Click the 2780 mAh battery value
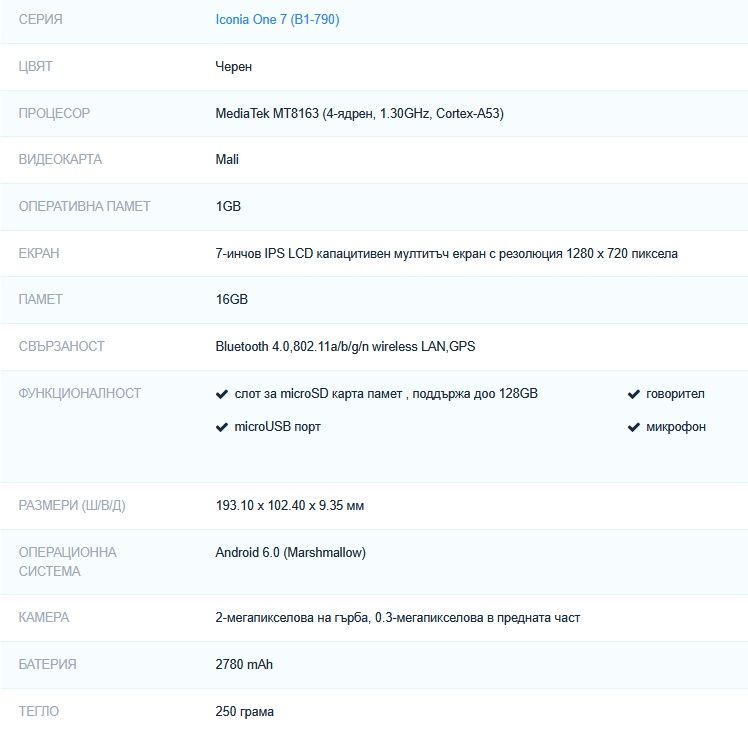This screenshot has width=748, height=730. pos(244,664)
